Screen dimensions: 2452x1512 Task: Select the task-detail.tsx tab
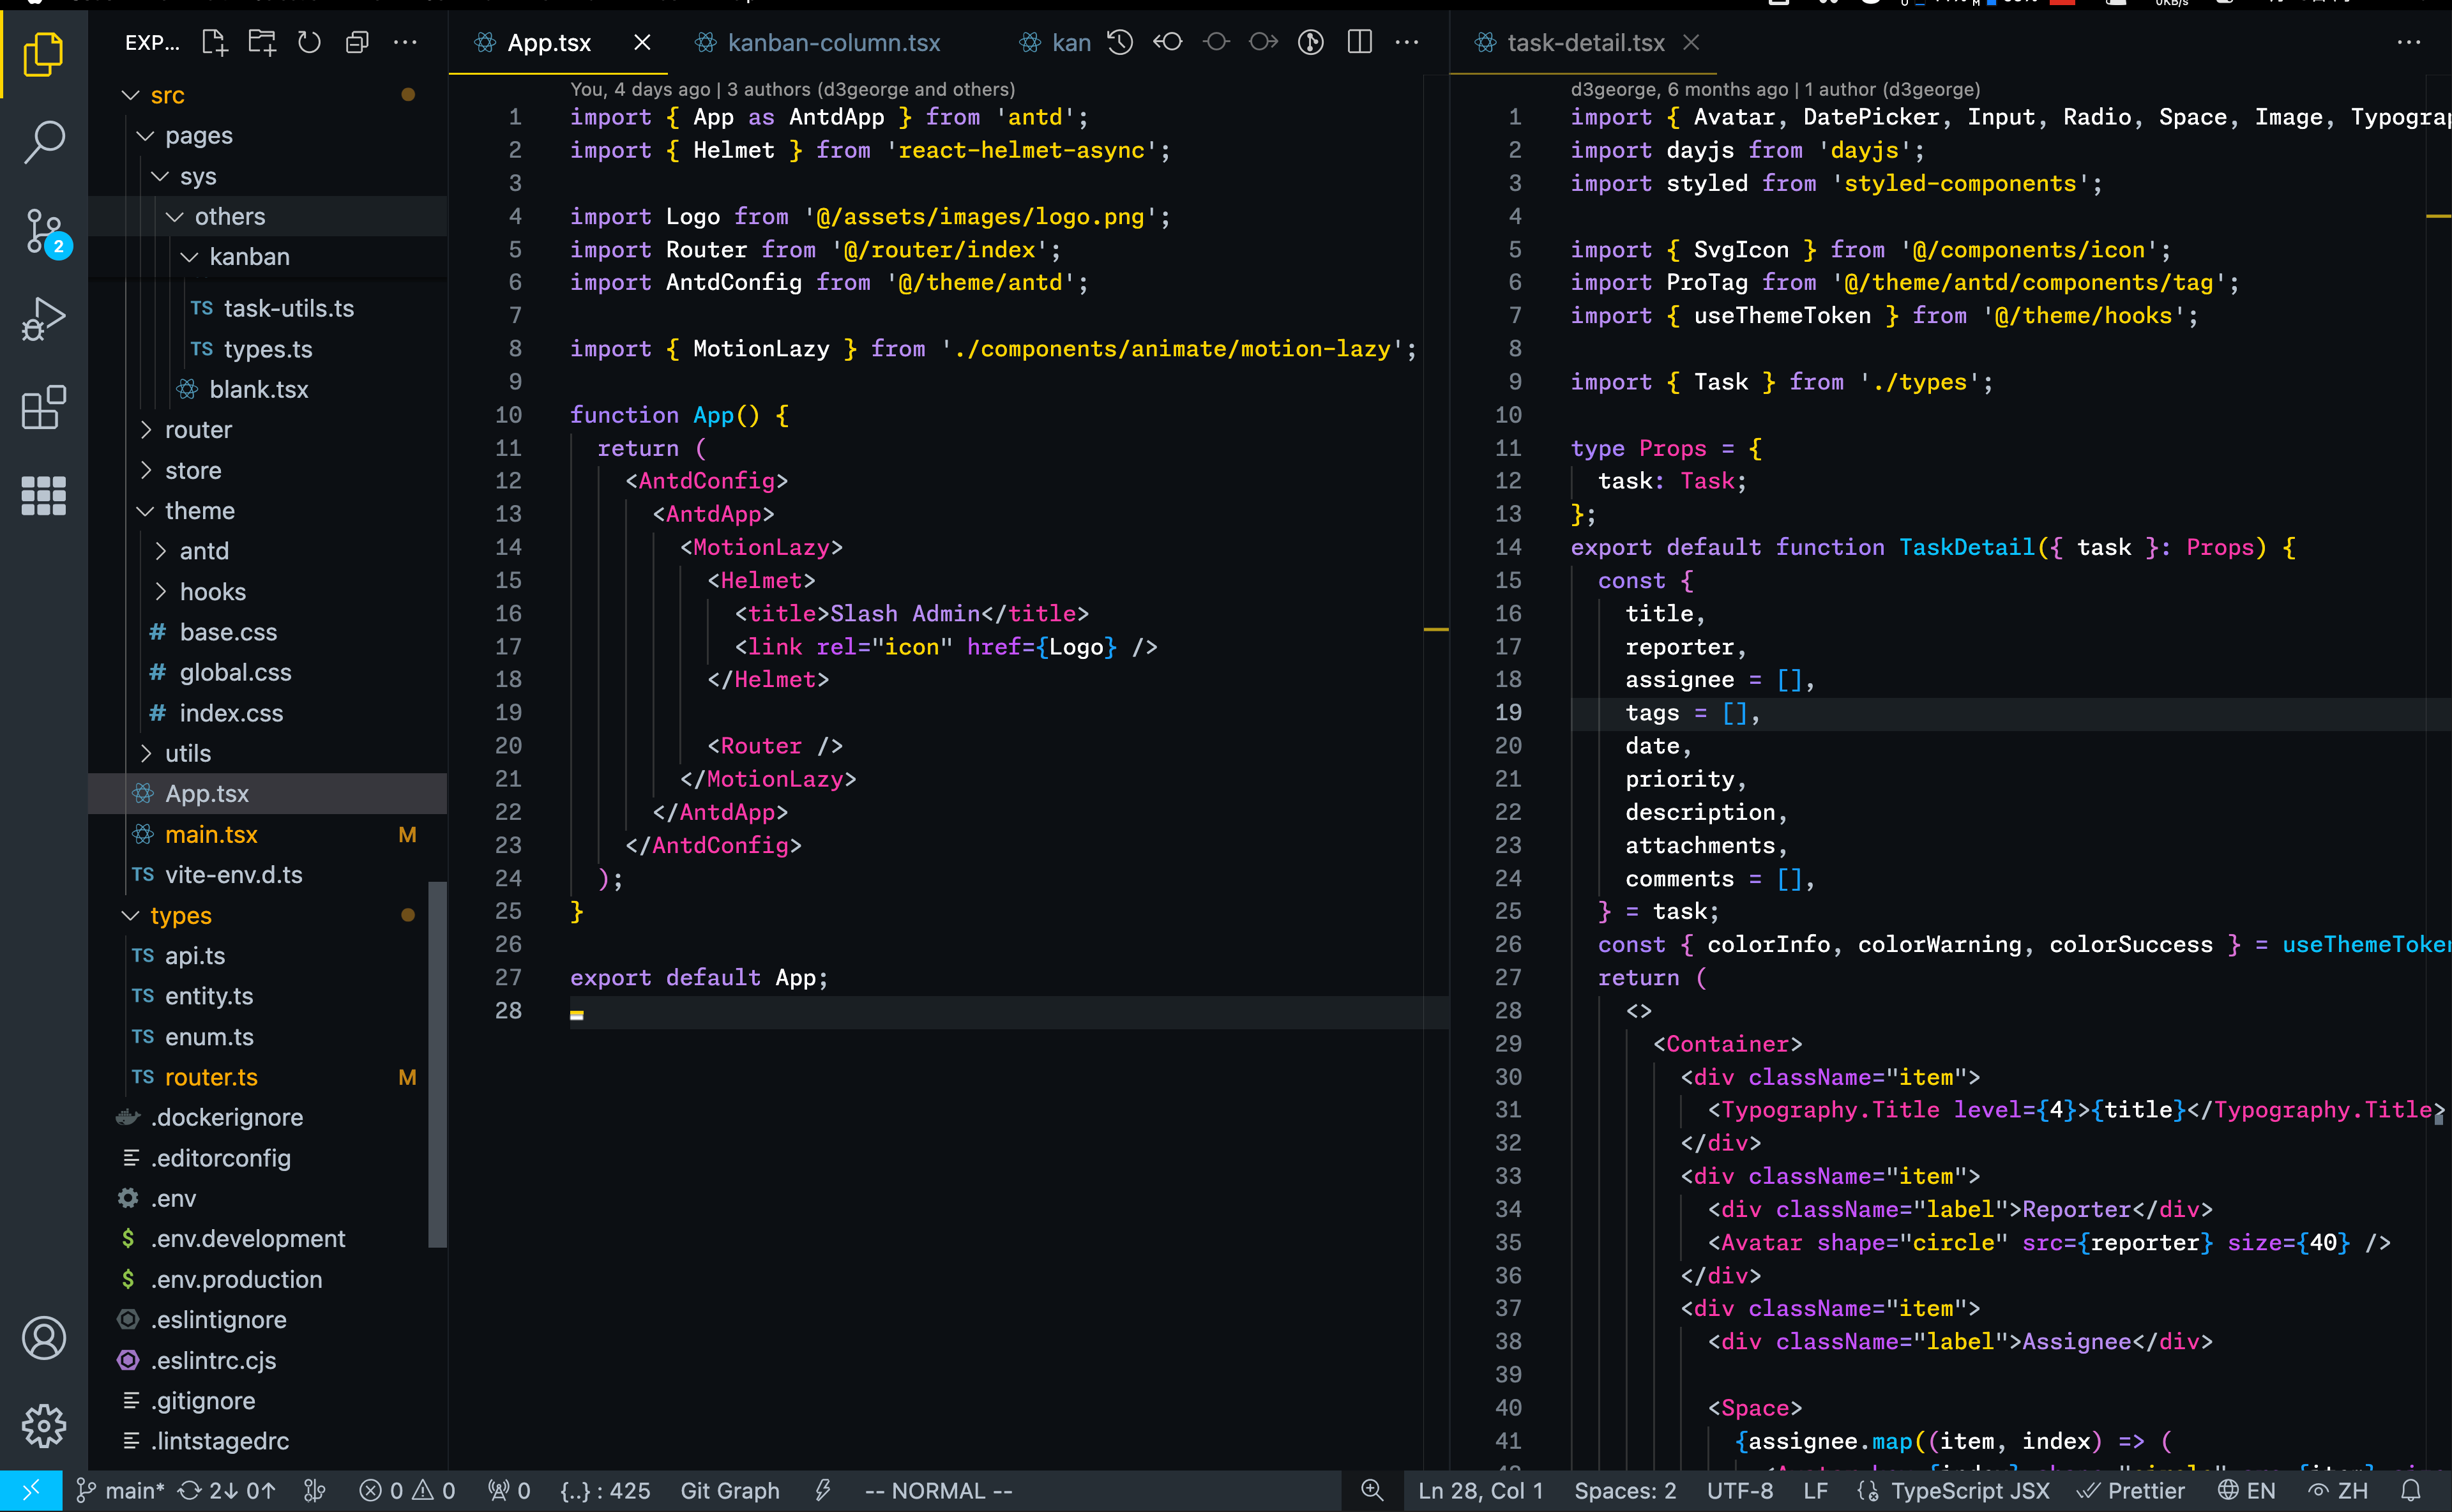(1585, 43)
